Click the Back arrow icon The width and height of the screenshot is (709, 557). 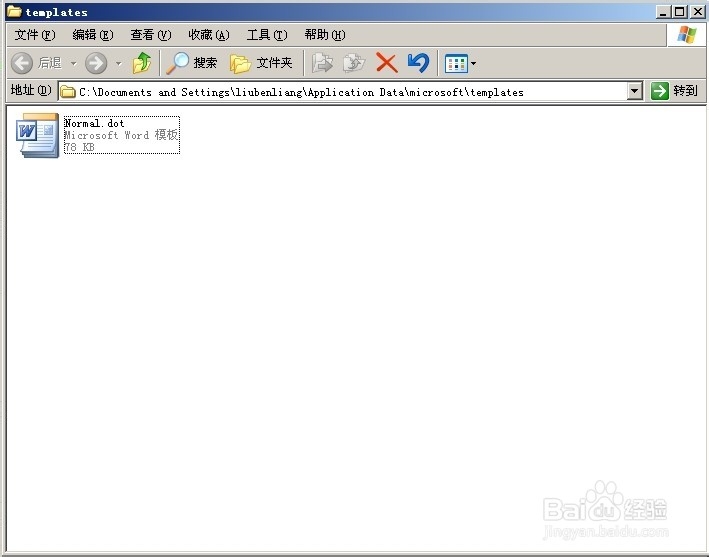22,63
